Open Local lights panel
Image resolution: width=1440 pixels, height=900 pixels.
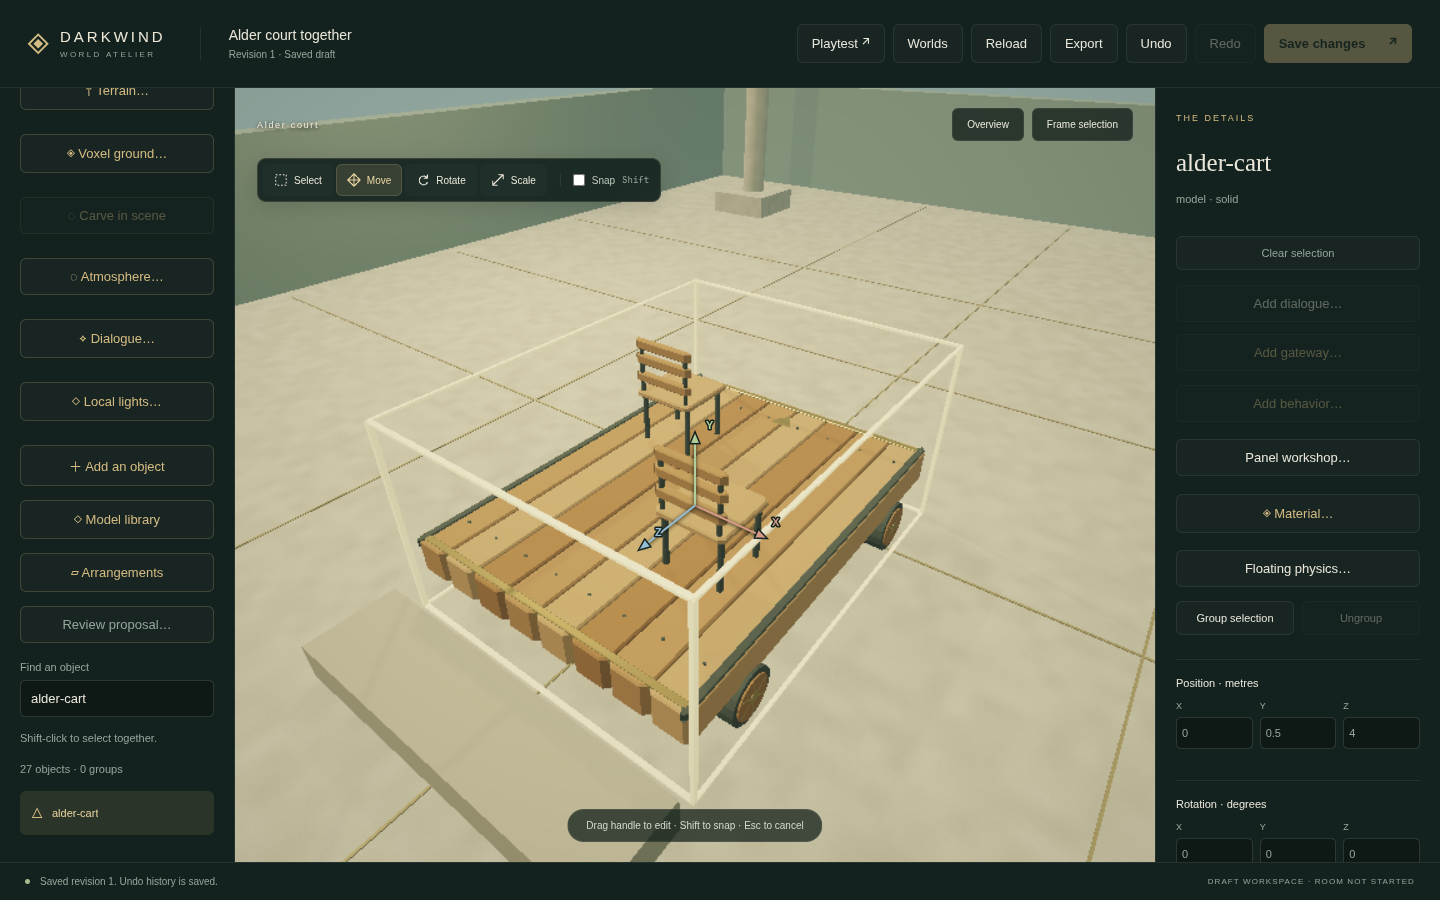tap(117, 402)
